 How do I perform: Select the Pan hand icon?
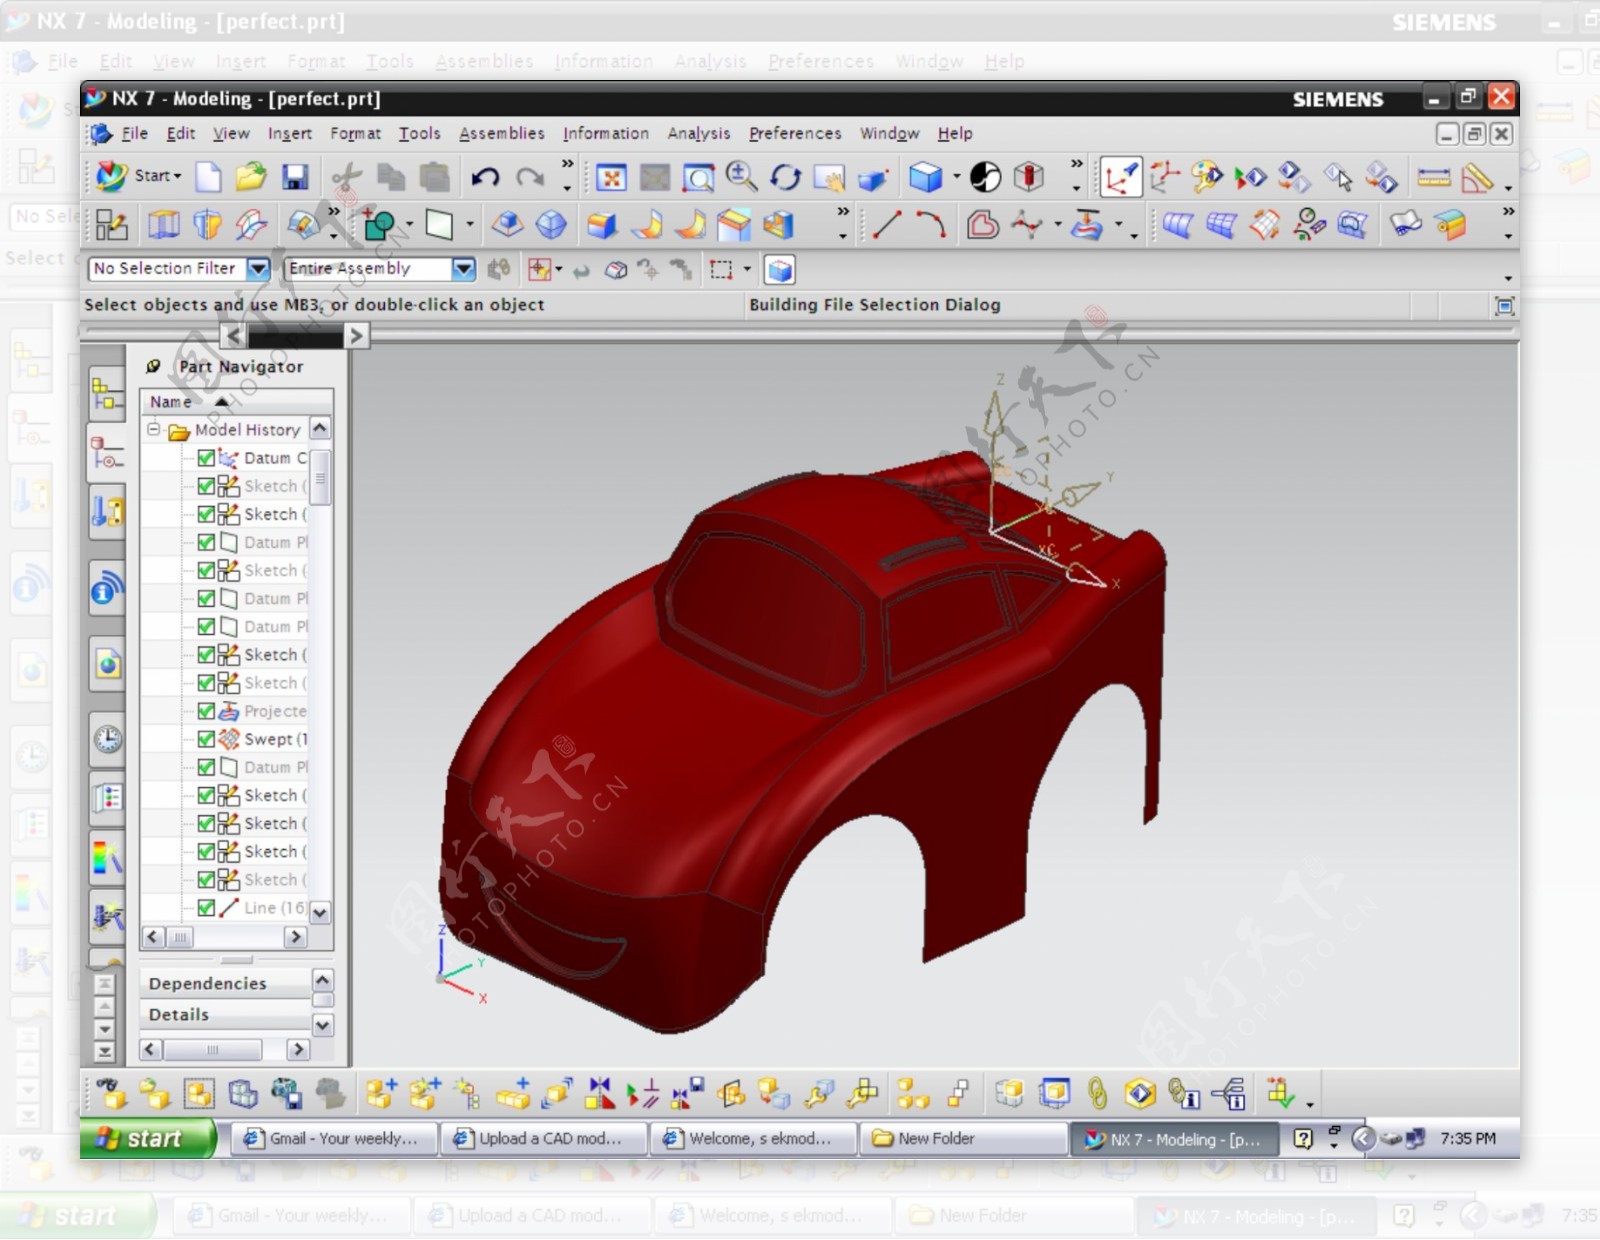(x=829, y=178)
